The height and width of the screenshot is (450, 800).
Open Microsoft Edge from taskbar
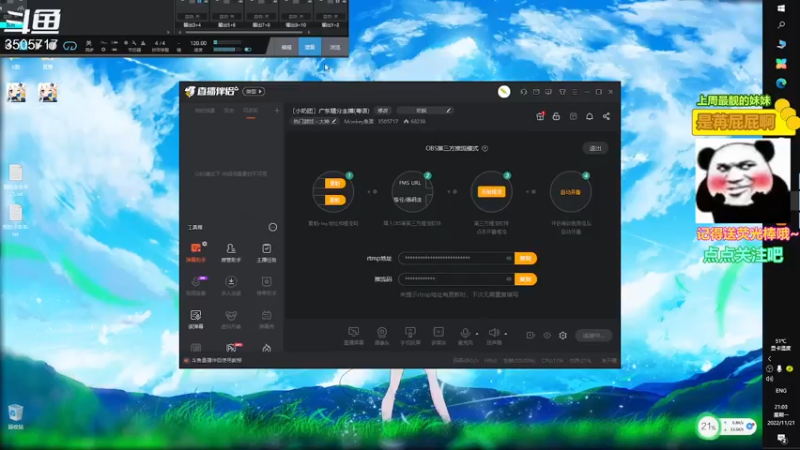[781, 83]
